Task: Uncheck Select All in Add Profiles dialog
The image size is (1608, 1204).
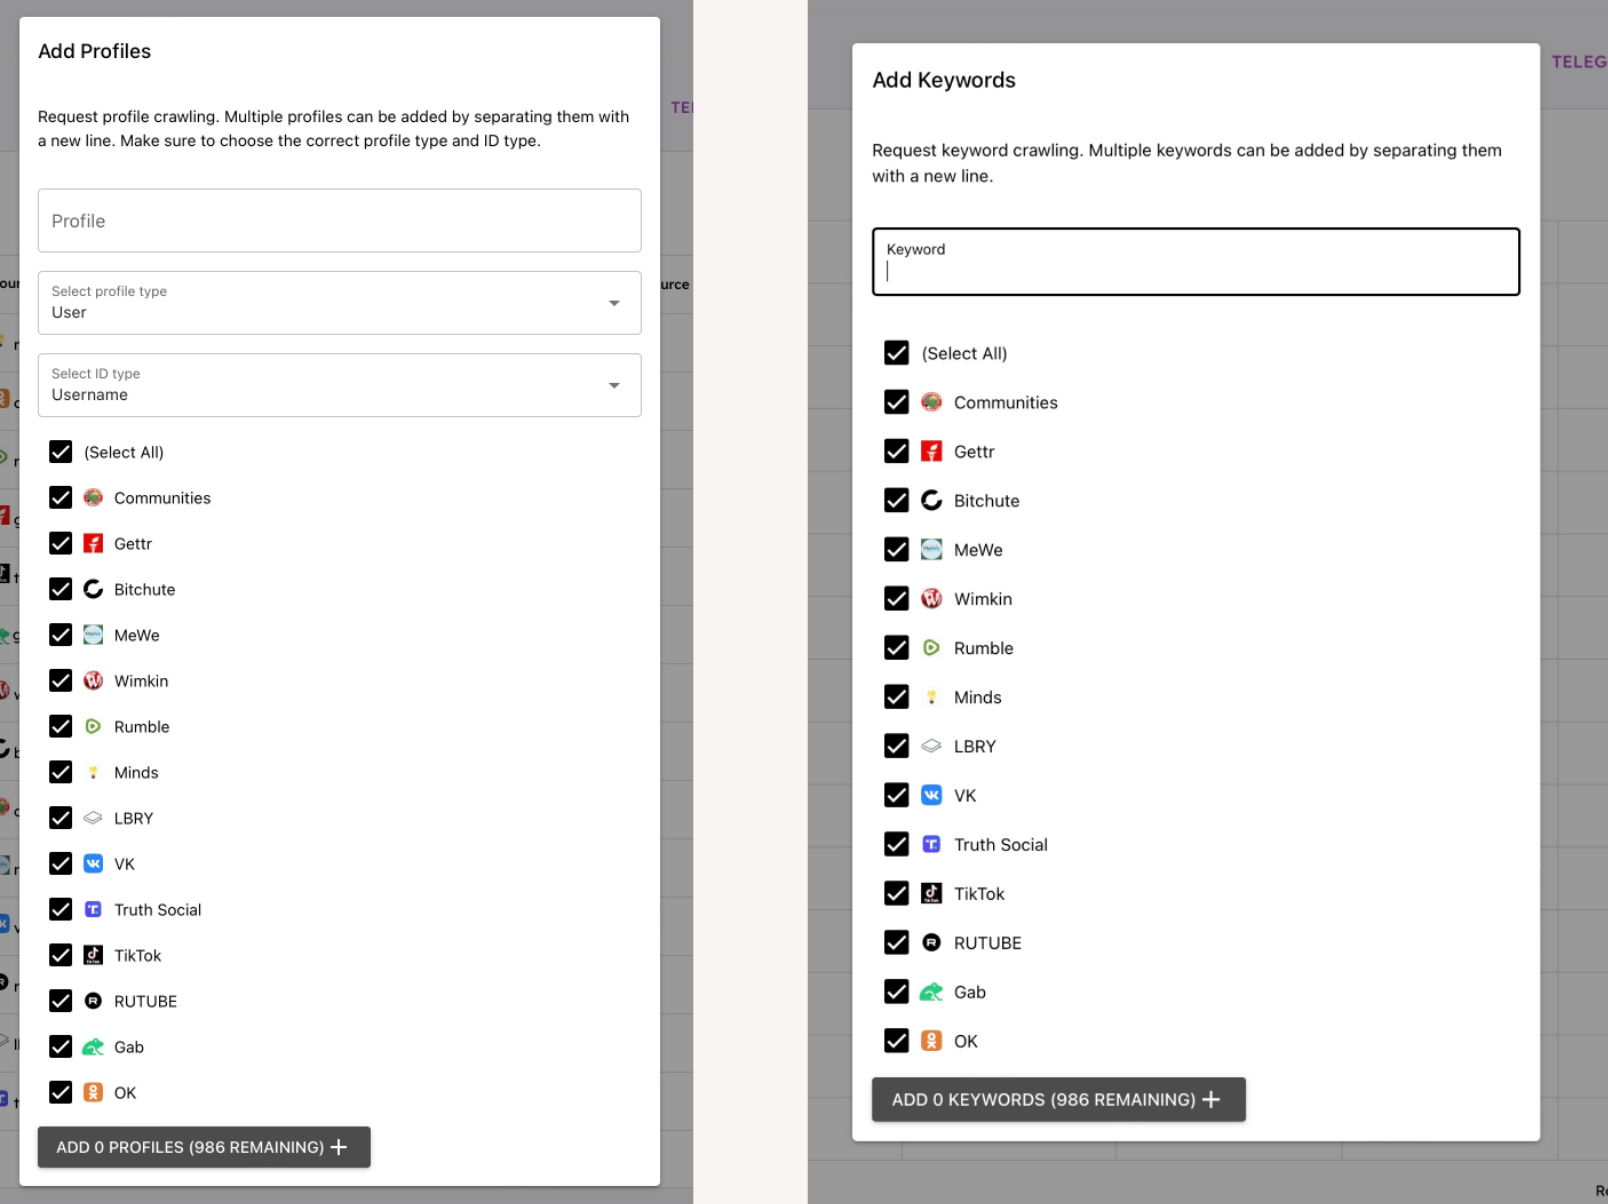Action: (61, 452)
